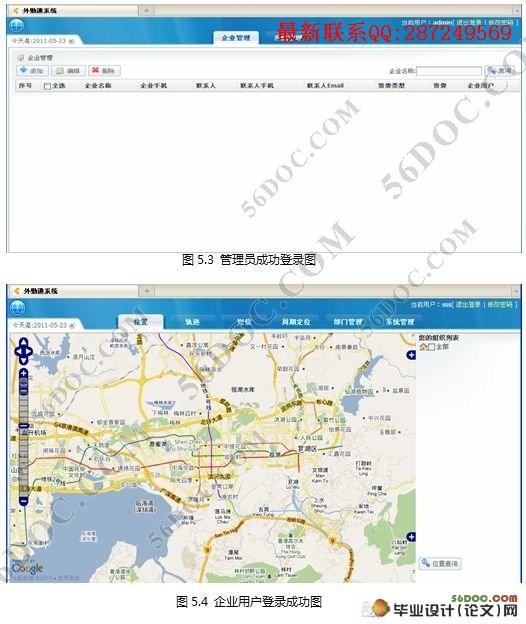The width and height of the screenshot is (526, 624).
Task: Select the 外勤通系统 browser tab in the map window
Action: click(x=73, y=291)
